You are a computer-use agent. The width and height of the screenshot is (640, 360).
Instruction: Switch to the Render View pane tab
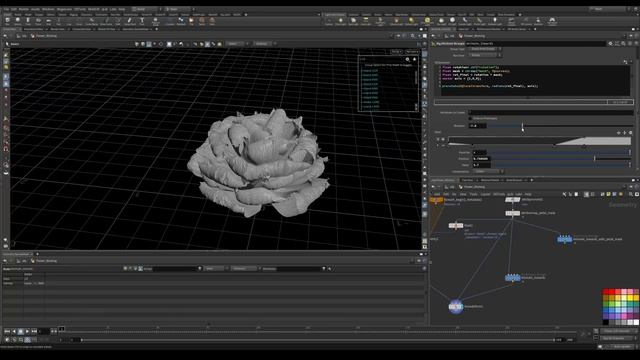point(57,29)
